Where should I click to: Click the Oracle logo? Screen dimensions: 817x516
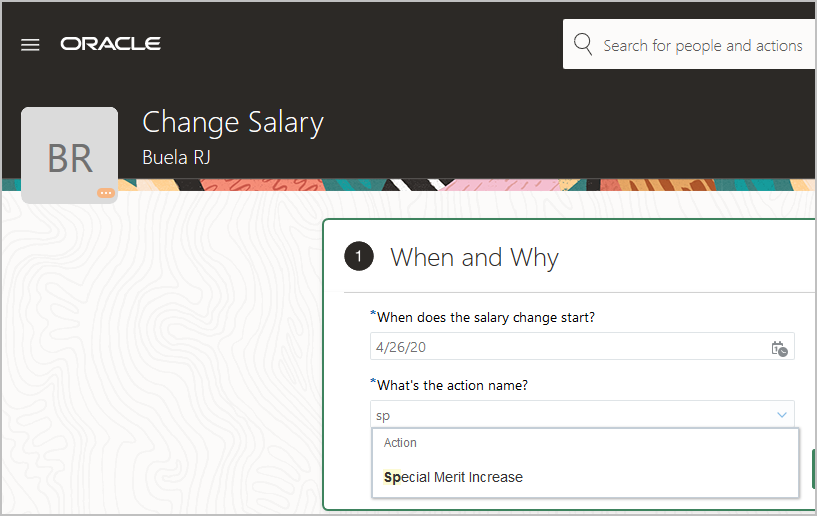(110, 44)
